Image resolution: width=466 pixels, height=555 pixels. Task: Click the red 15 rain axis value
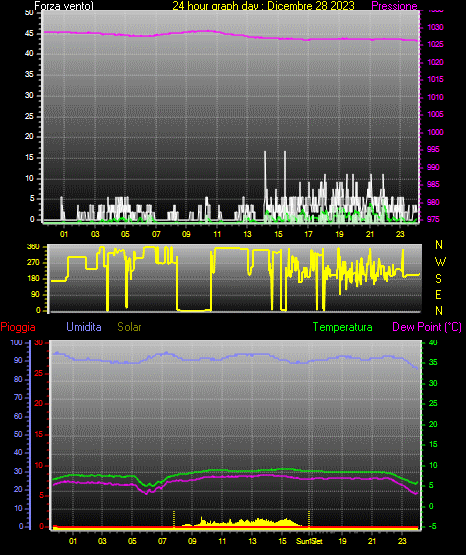tap(39, 434)
